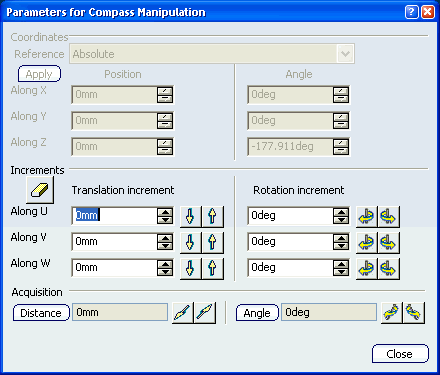Click the Apply coordinates button
Viewport: 440px width, 375px height.
pyautogui.click(x=39, y=74)
